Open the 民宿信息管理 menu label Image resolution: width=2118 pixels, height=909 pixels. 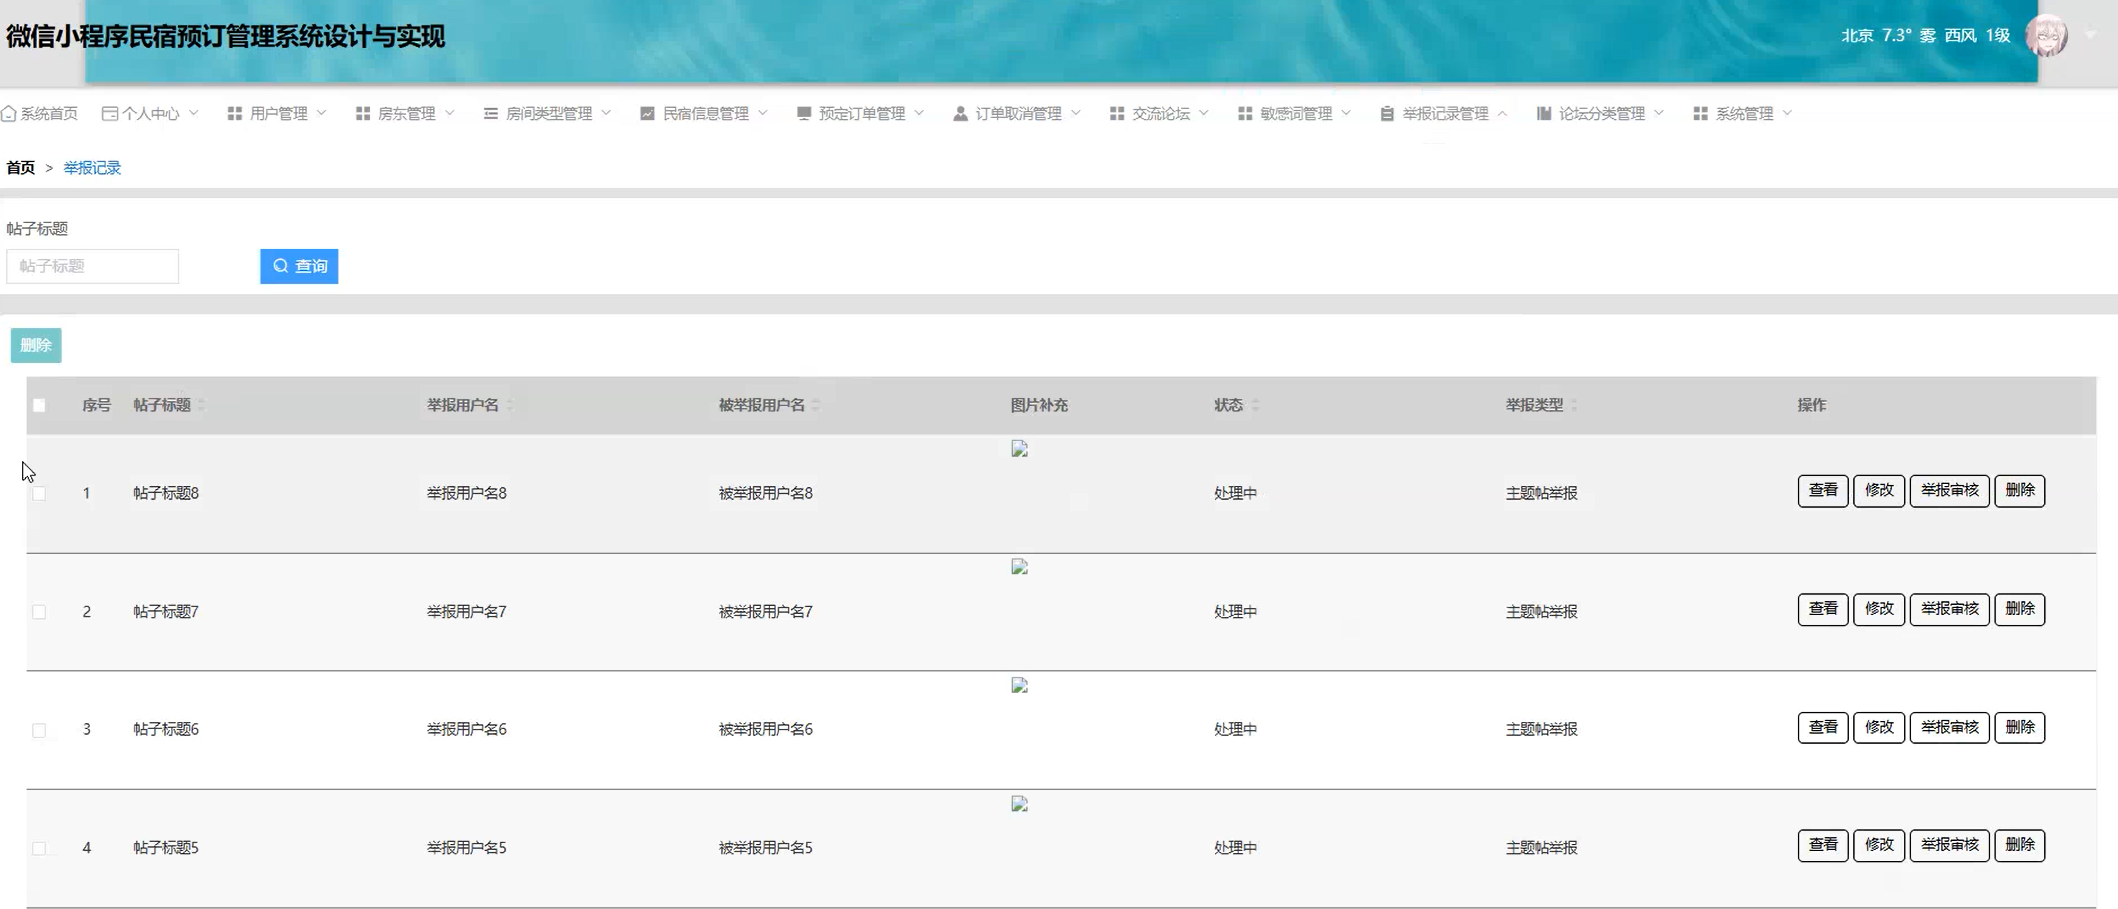[x=706, y=114]
